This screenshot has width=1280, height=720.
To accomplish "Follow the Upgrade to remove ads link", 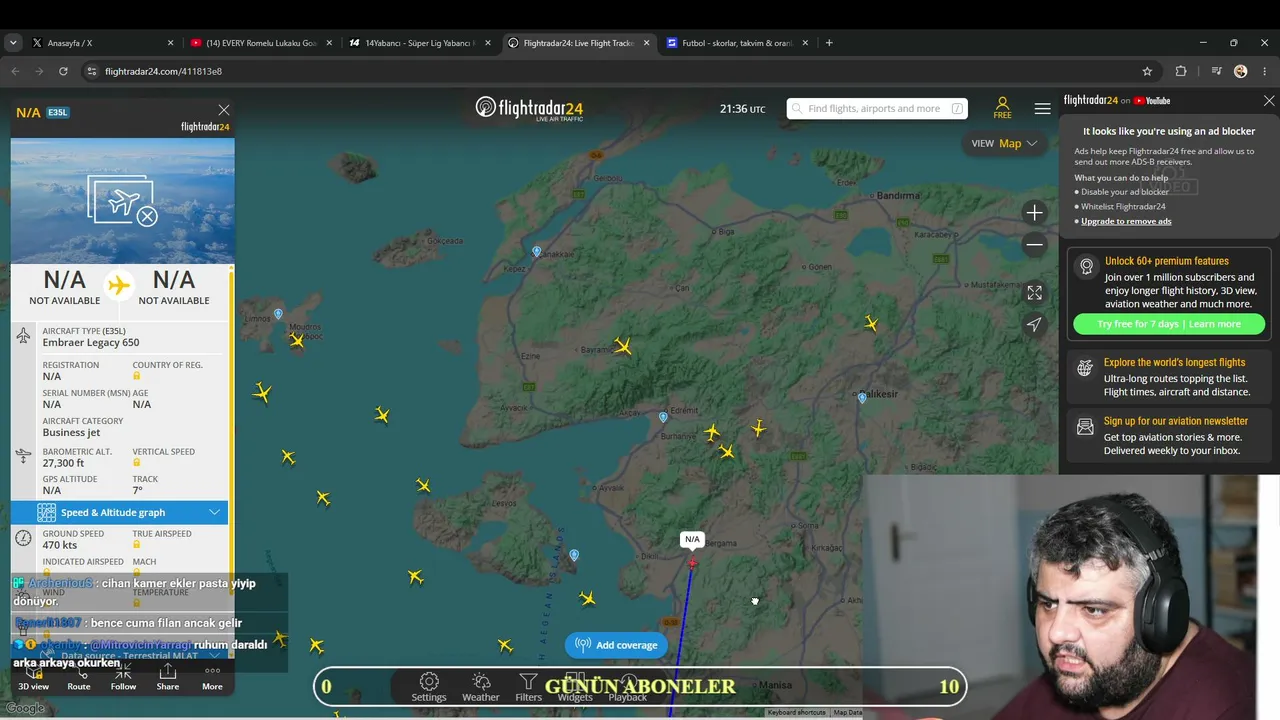I will coord(1126,221).
